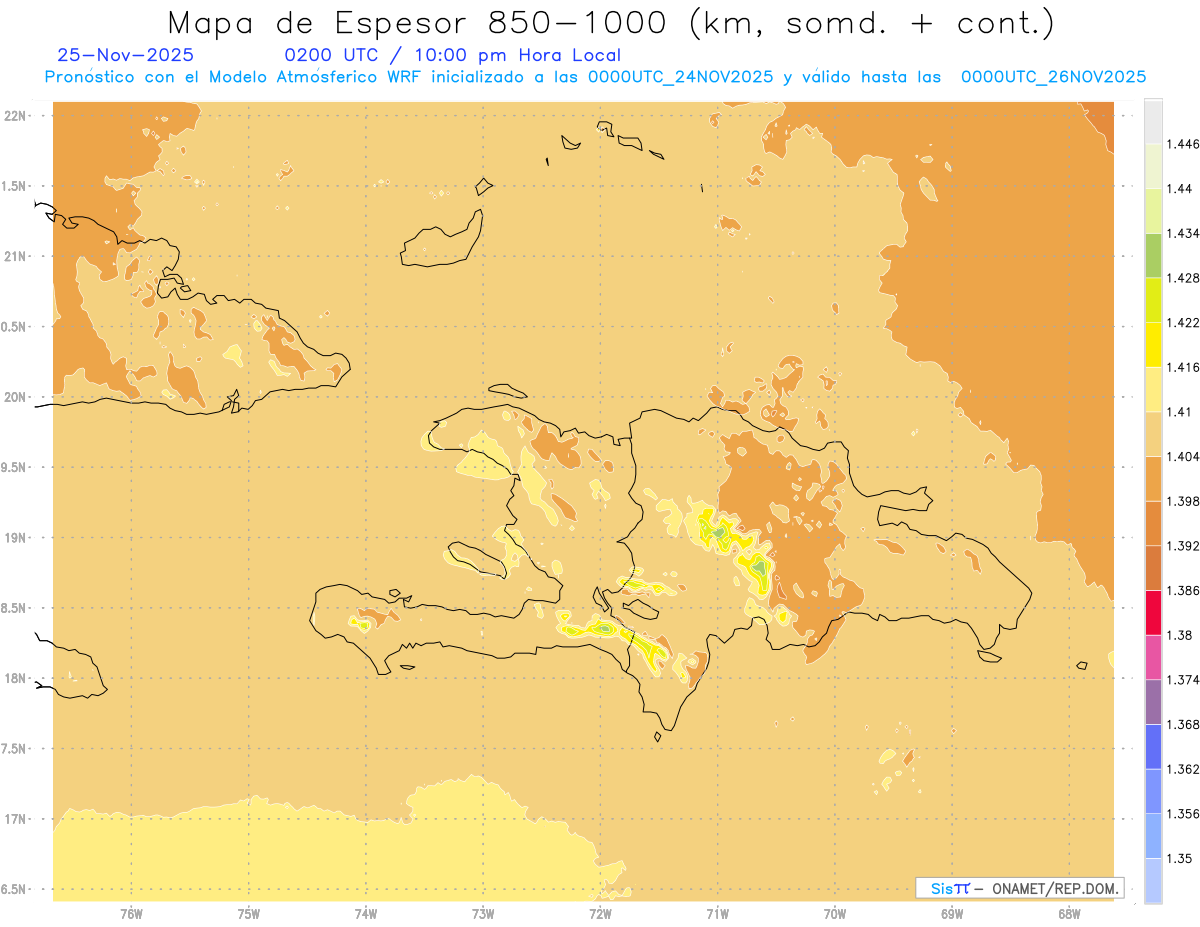The width and height of the screenshot is (1200, 927).
Task: Click the 69W longitude axis label
Action: [x=952, y=914]
